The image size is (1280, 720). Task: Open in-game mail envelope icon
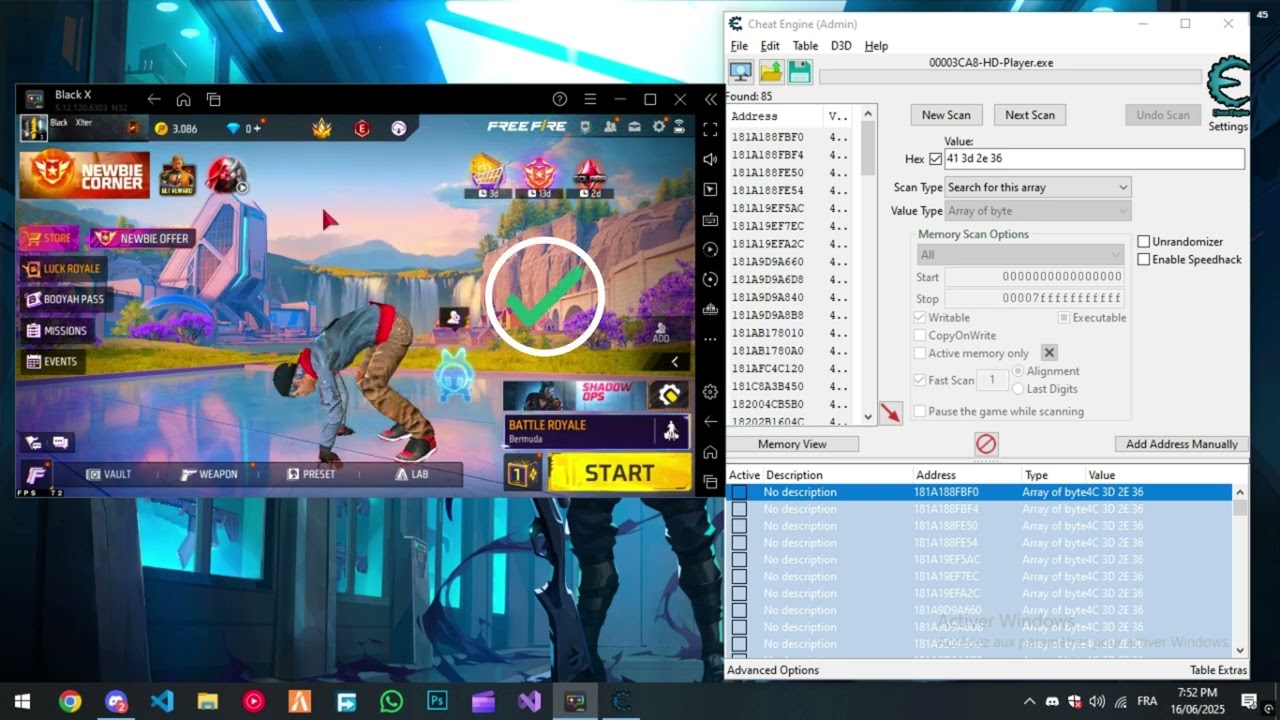pyautogui.click(x=634, y=126)
